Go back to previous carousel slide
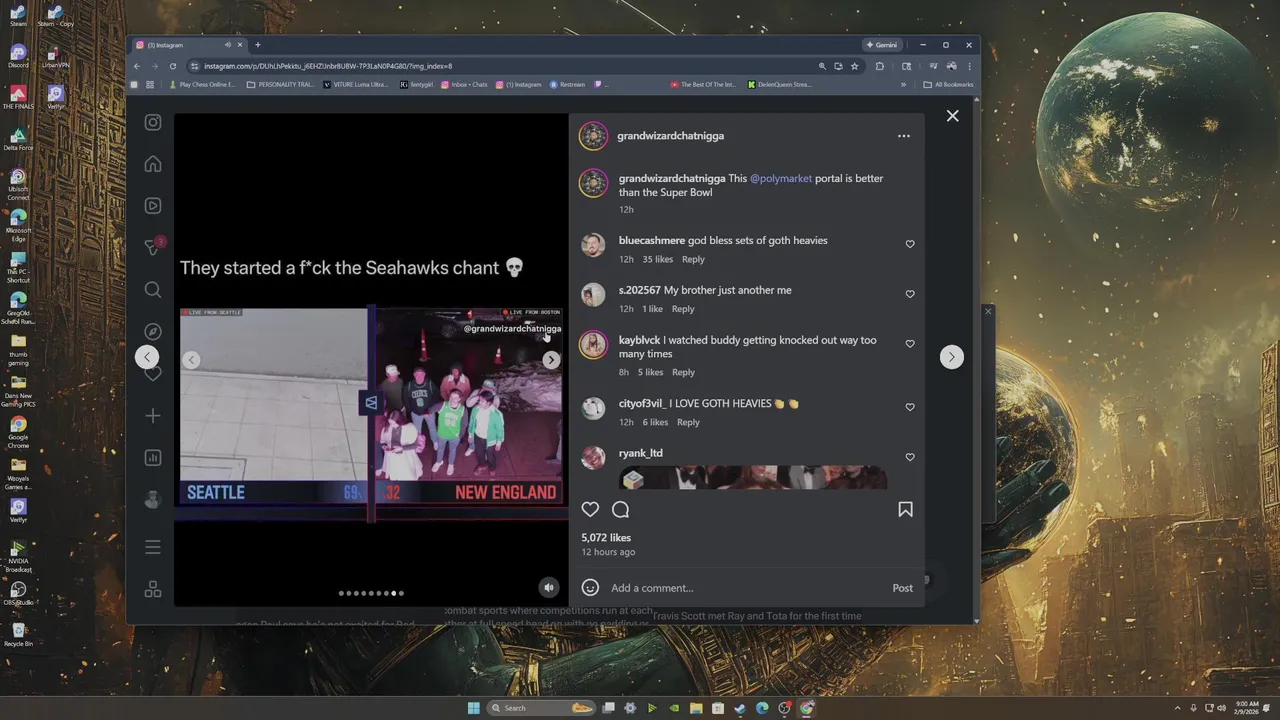 [191, 360]
